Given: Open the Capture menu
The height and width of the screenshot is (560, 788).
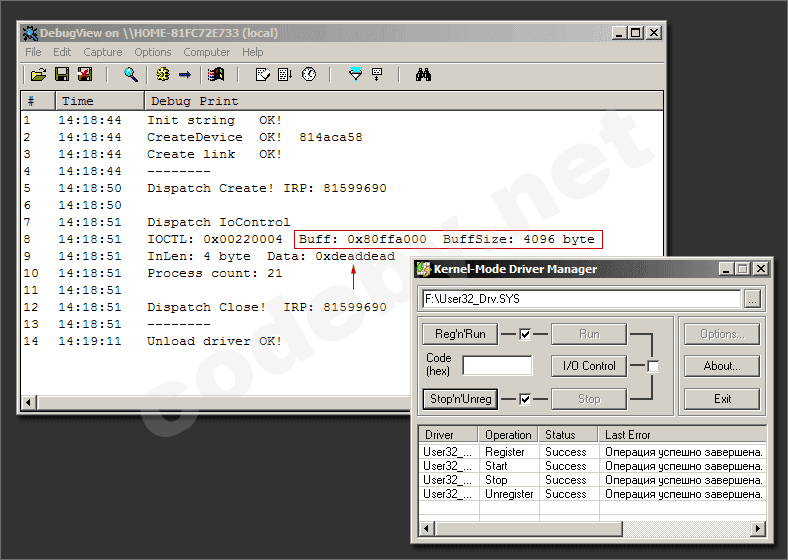Looking at the screenshot, I should tap(103, 52).
